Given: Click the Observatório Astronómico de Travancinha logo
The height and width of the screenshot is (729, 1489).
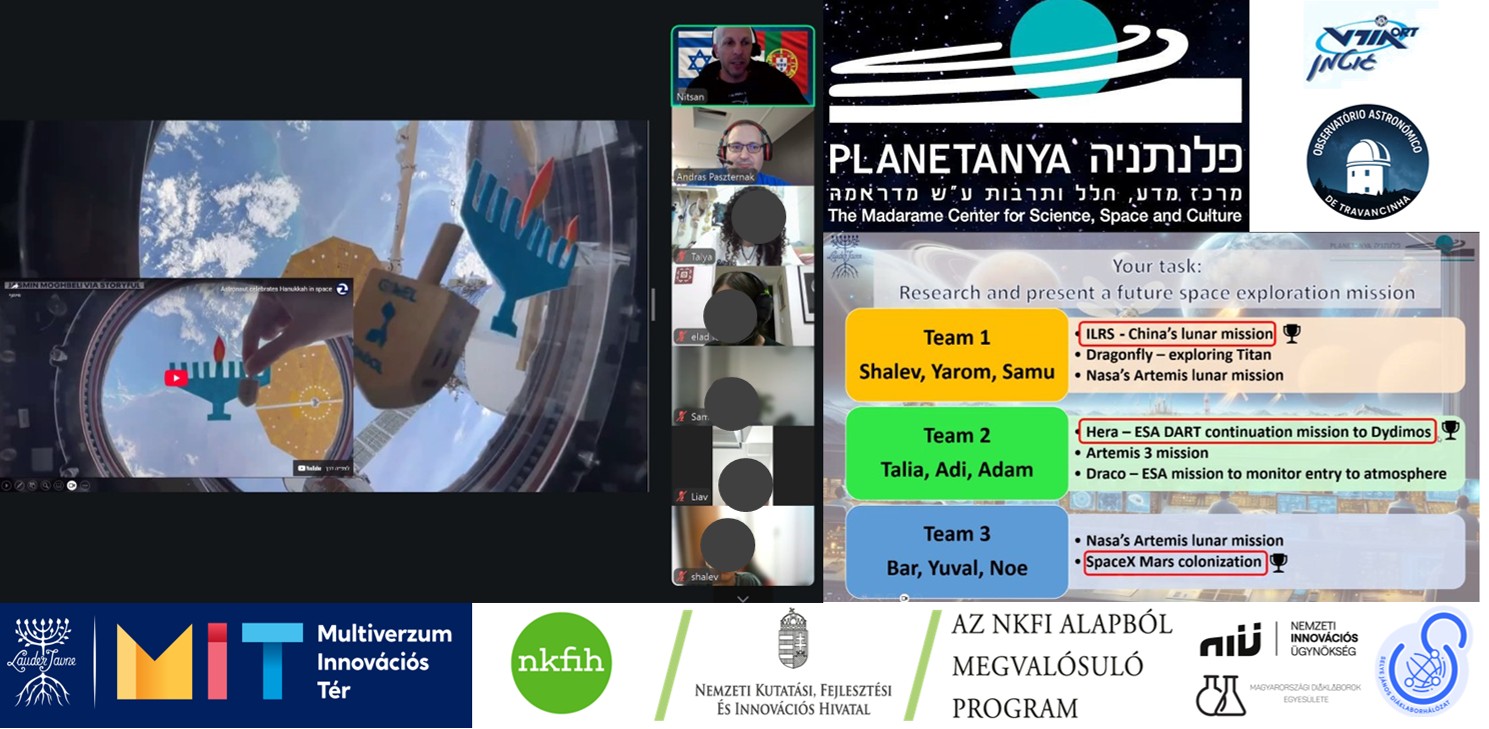Looking at the screenshot, I should (1367, 162).
